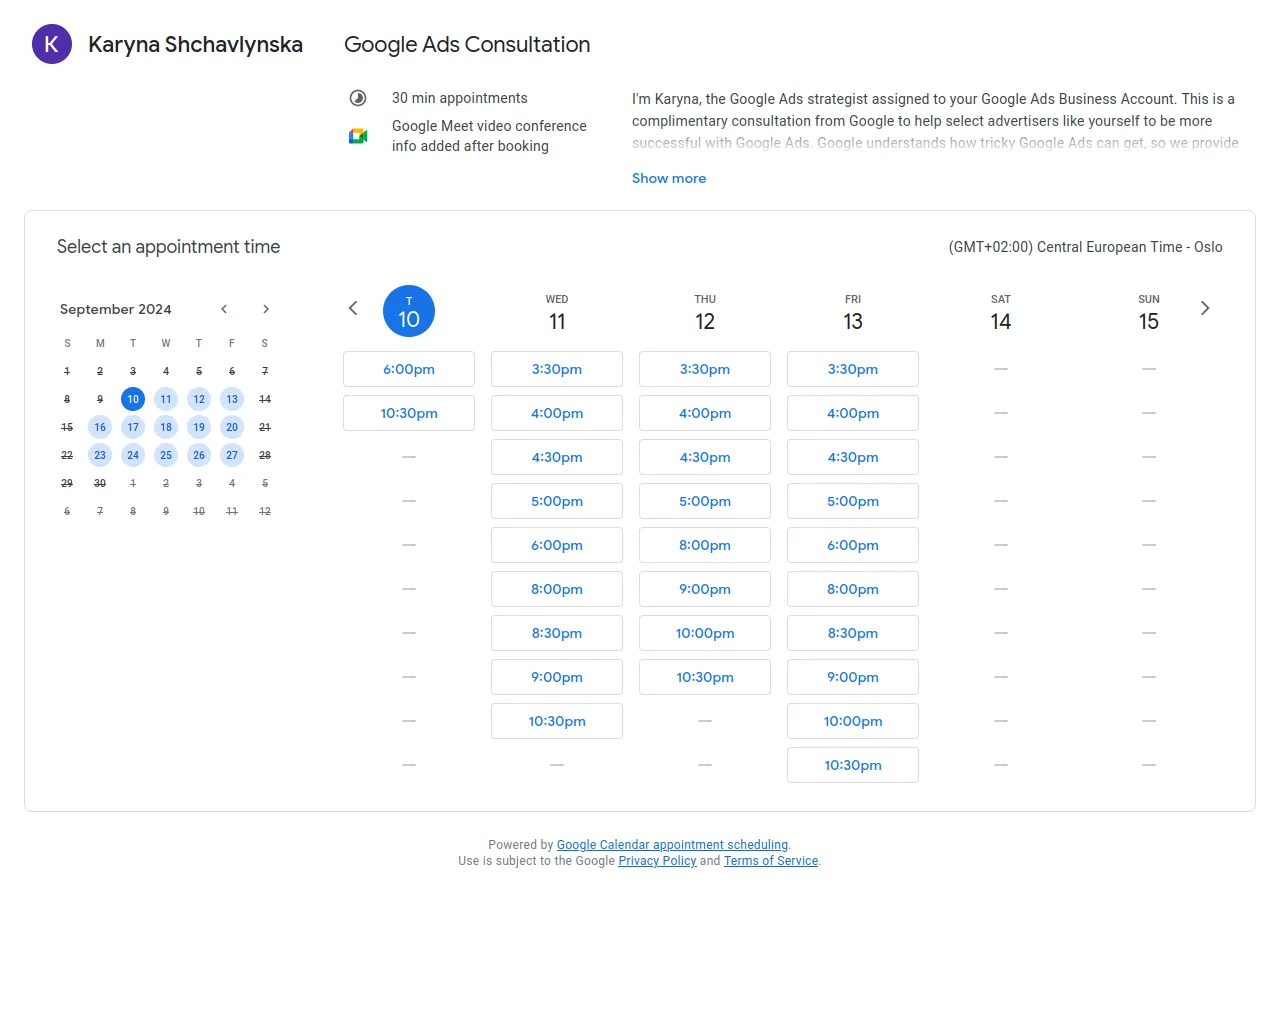Show next week of appointment slots
This screenshot has width=1280, height=1024.
tap(1205, 308)
